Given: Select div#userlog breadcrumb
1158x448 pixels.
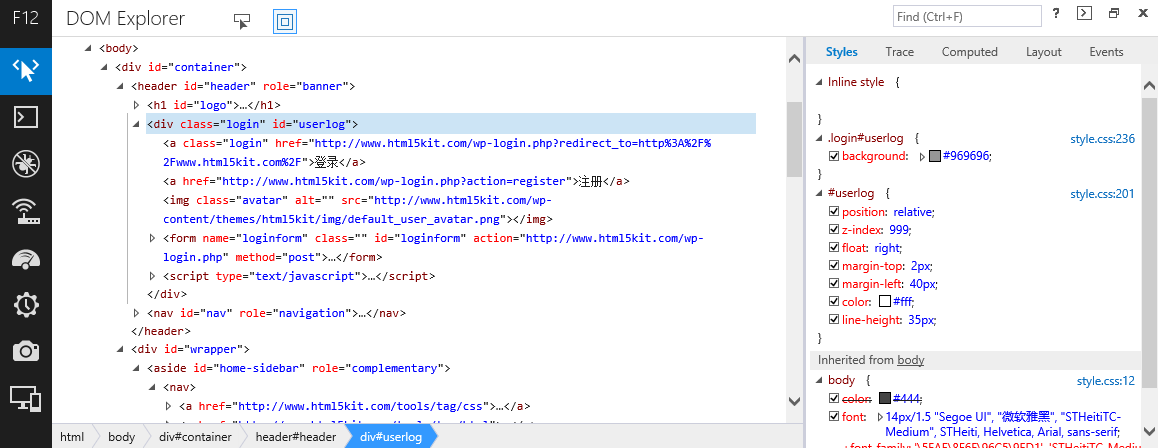Looking at the screenshot, I should 391,437.
